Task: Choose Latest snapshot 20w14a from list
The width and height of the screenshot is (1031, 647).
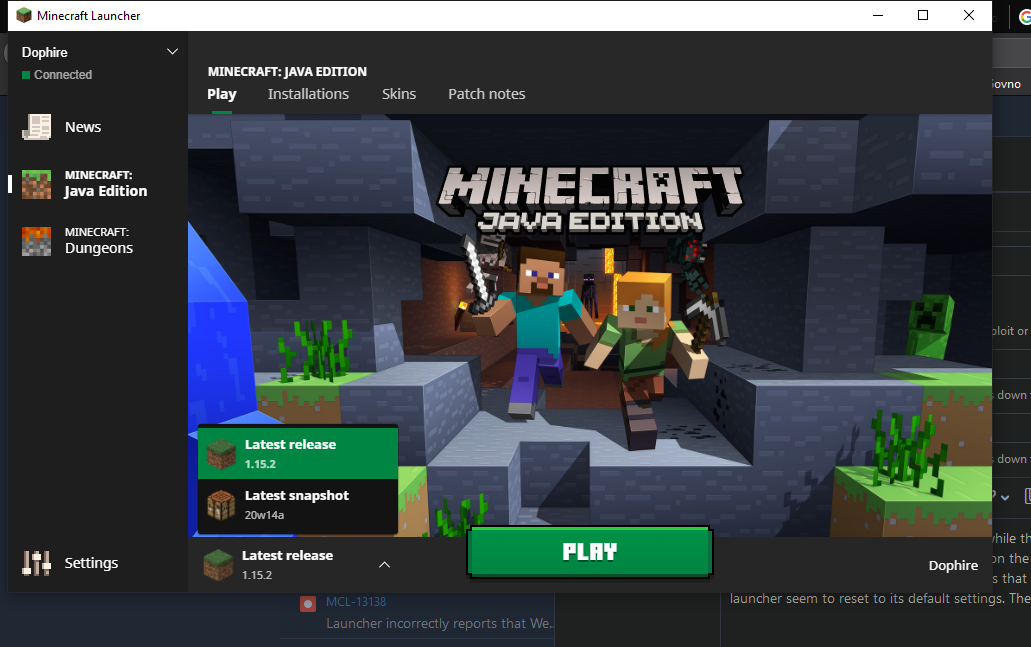Action: pos(298,505)
